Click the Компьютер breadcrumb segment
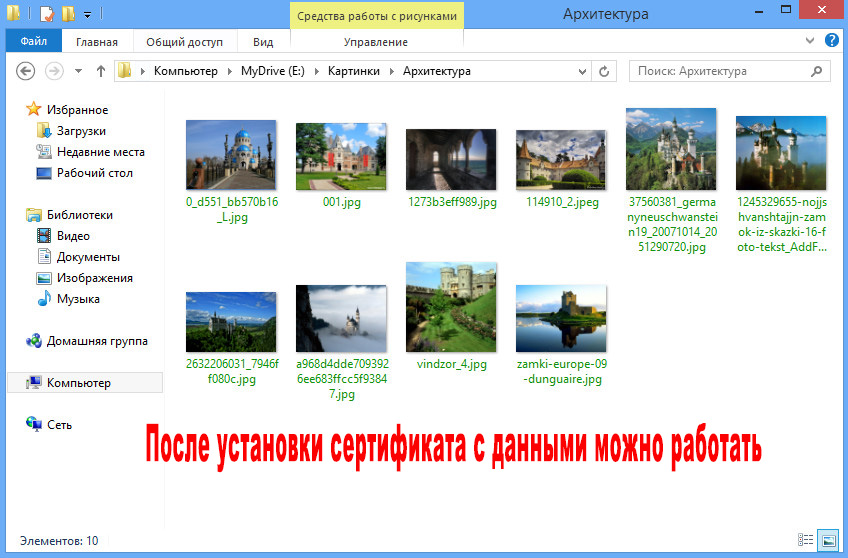The image size is (848, 558). click(186, 71)
